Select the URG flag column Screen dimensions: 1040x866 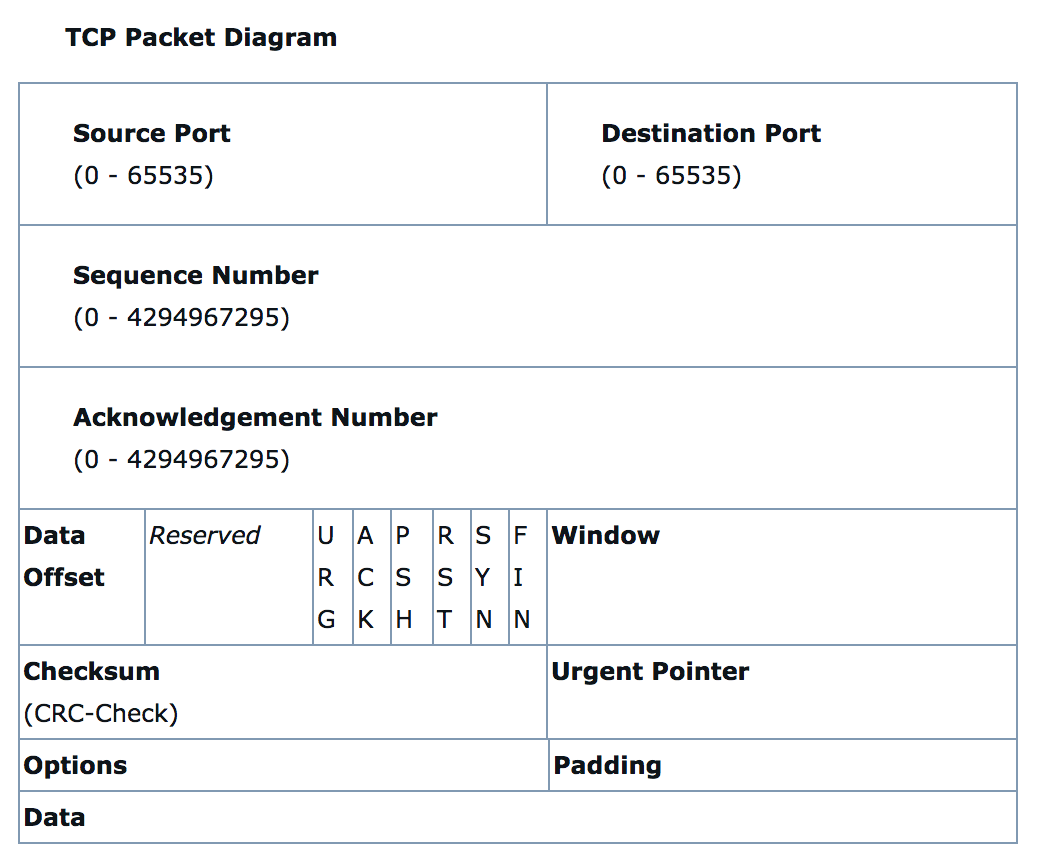pyautogui.click(x=326, y=578)
